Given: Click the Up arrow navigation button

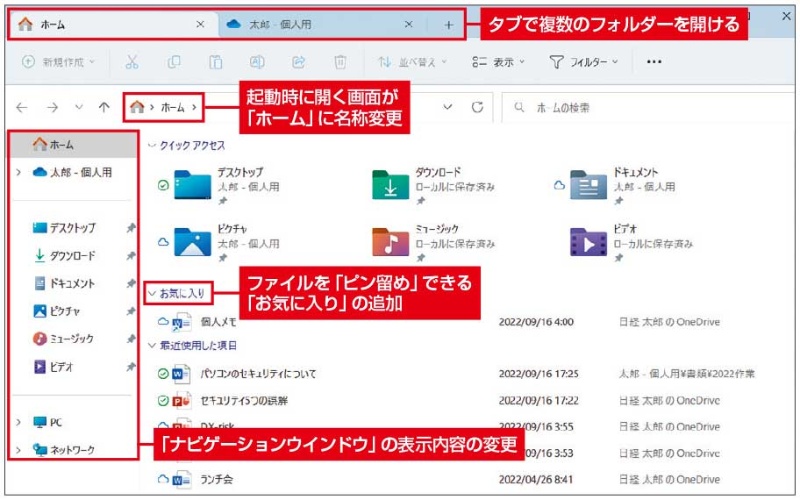Looking at the screenshot, I should pos(104,107).
